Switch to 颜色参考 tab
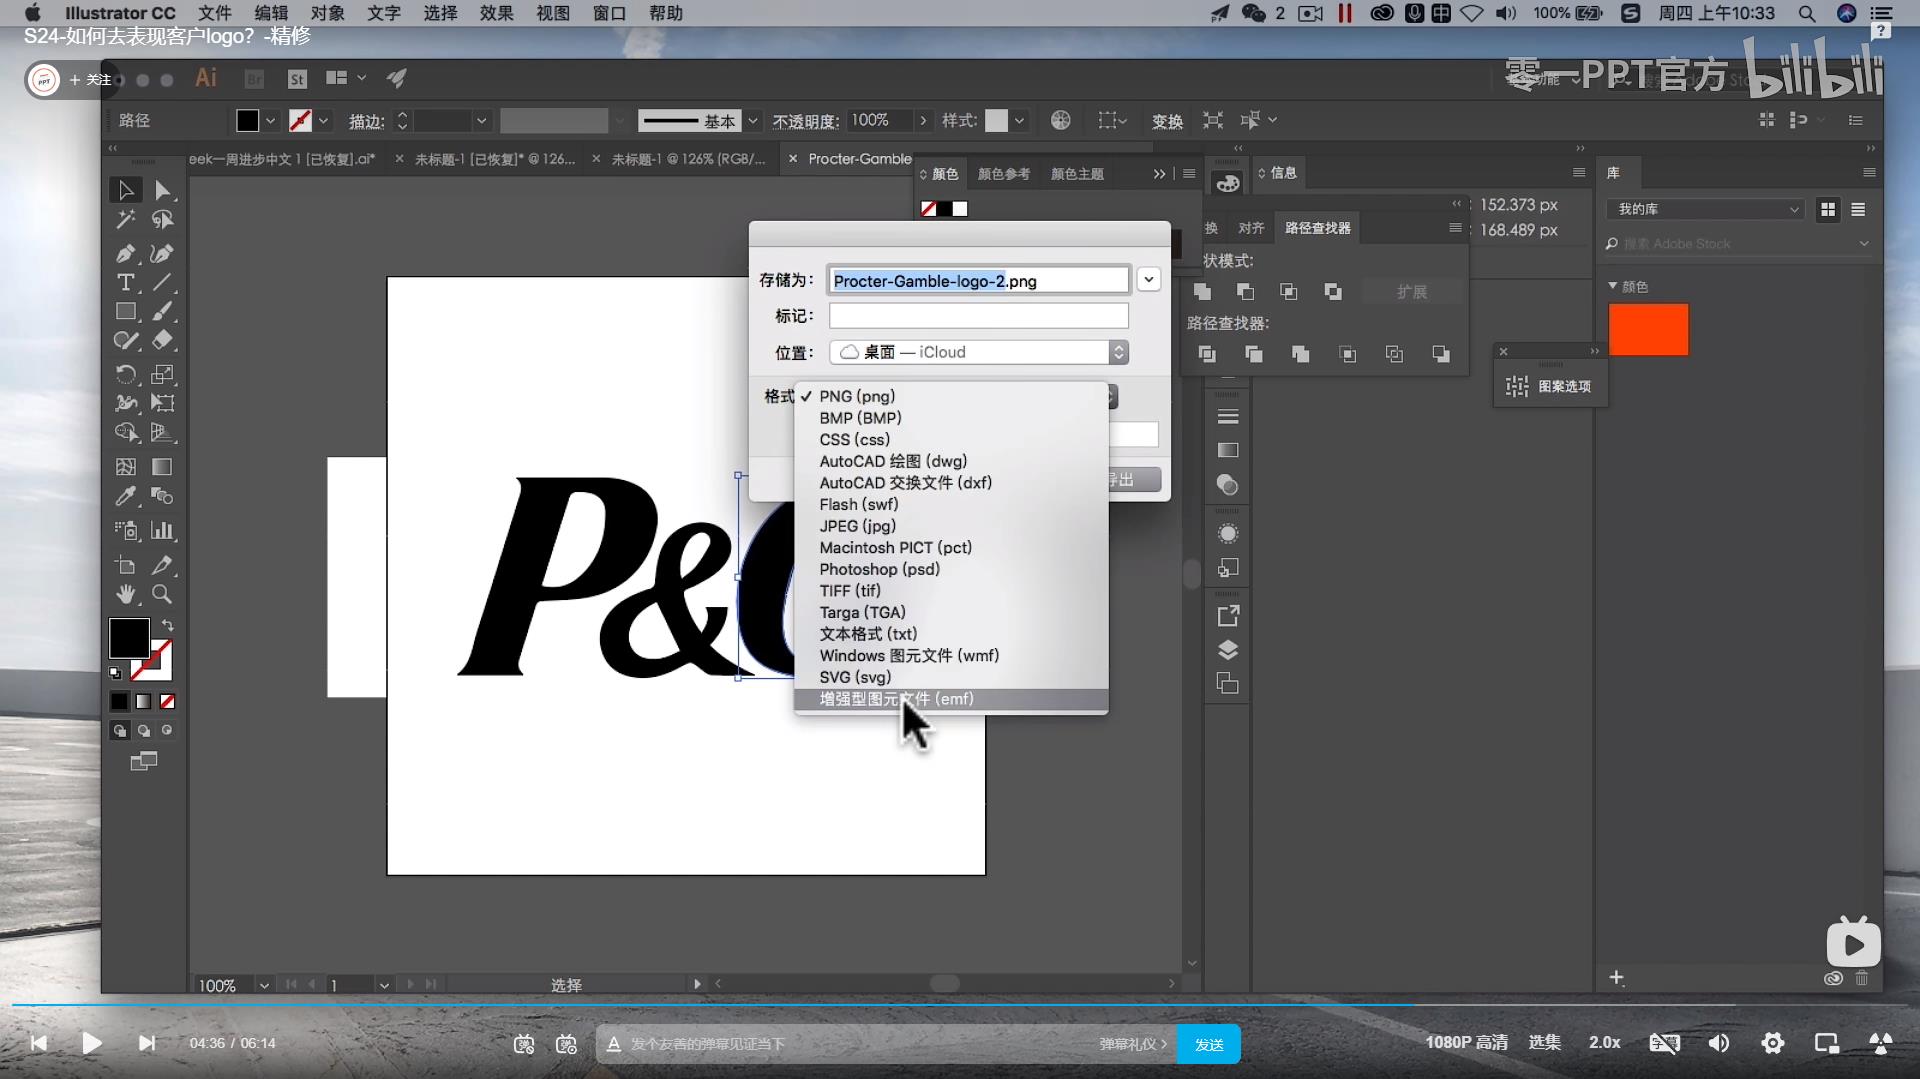This screenshot has width=1920, height=1079. pyautogui.click(x=1003, y=174)
